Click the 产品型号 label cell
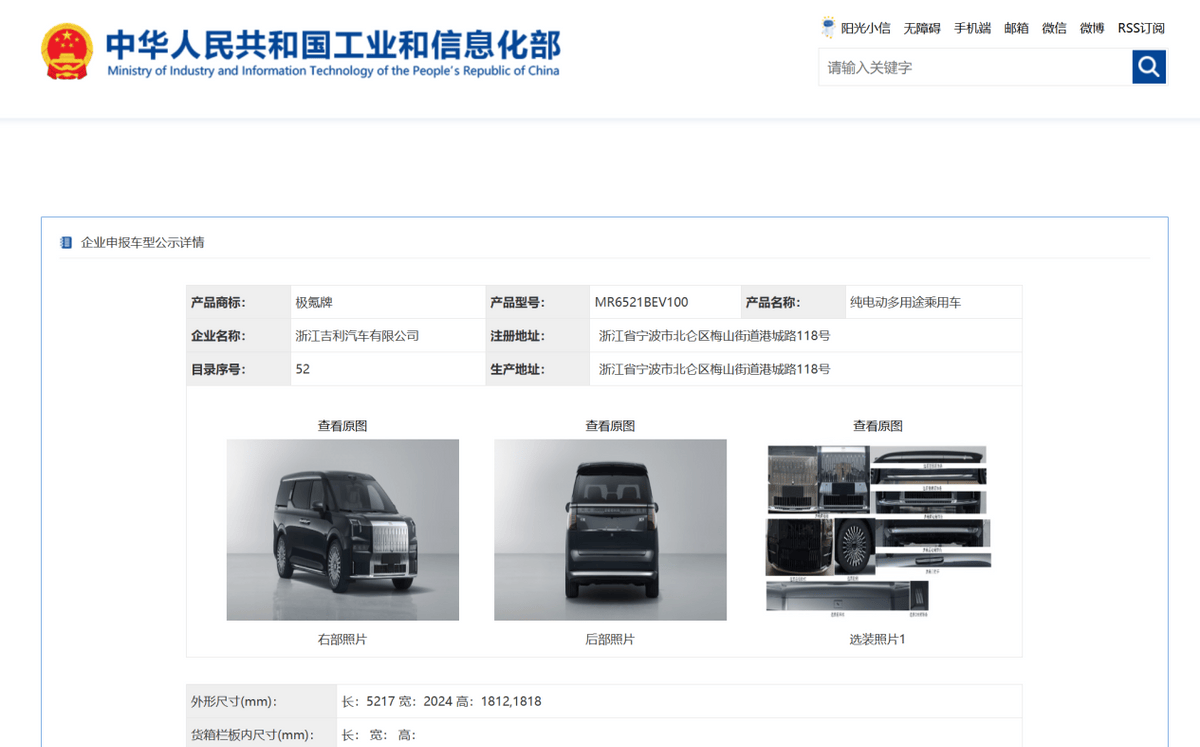Image resolution: width=1200 pixels, height=747 pixels. [x=536, y=302]
